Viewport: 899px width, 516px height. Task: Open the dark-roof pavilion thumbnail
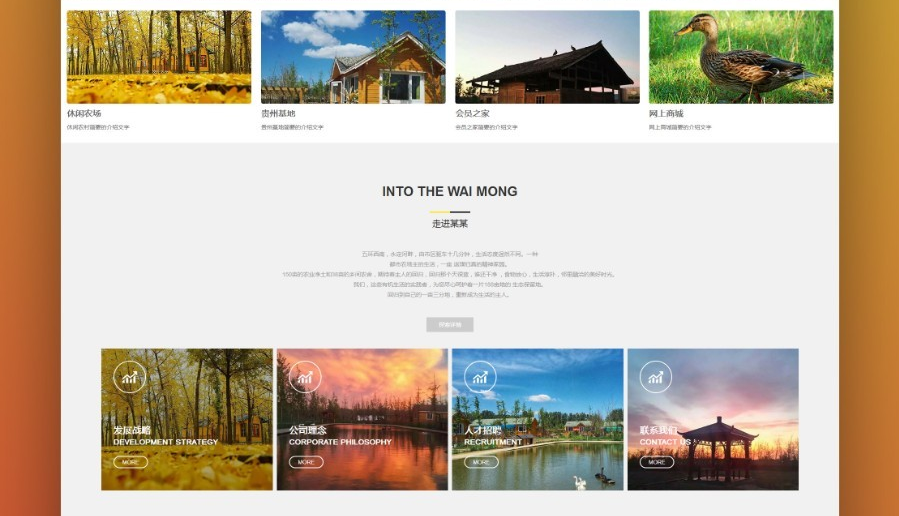click(x=548, y=57)
